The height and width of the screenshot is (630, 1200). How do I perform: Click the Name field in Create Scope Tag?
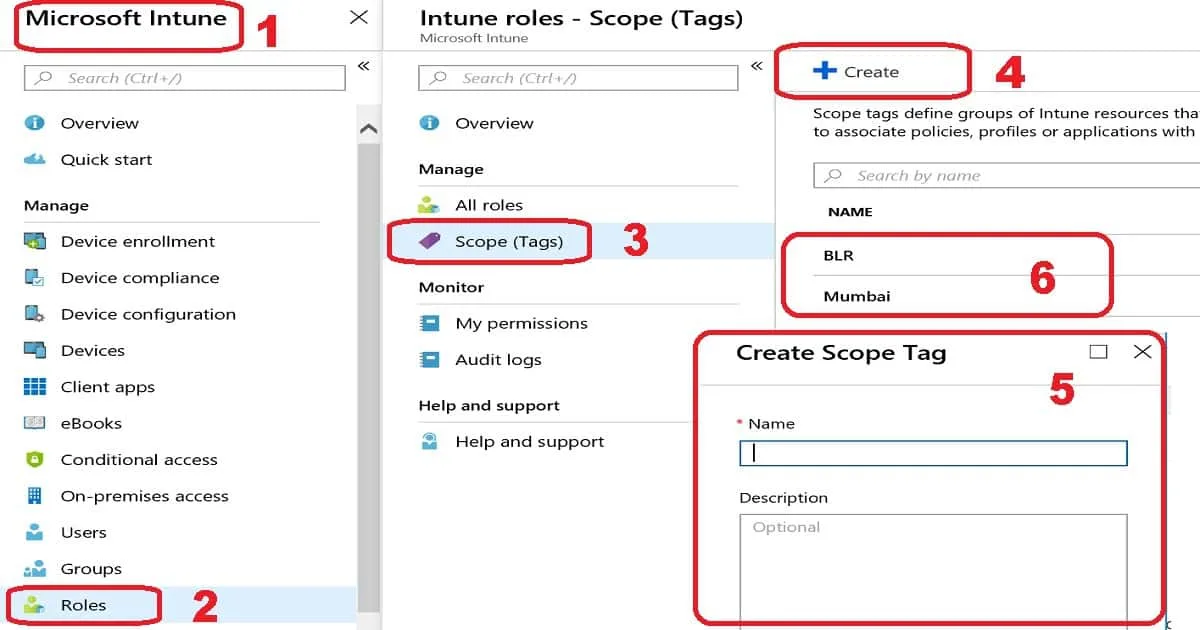pos(933,453)
